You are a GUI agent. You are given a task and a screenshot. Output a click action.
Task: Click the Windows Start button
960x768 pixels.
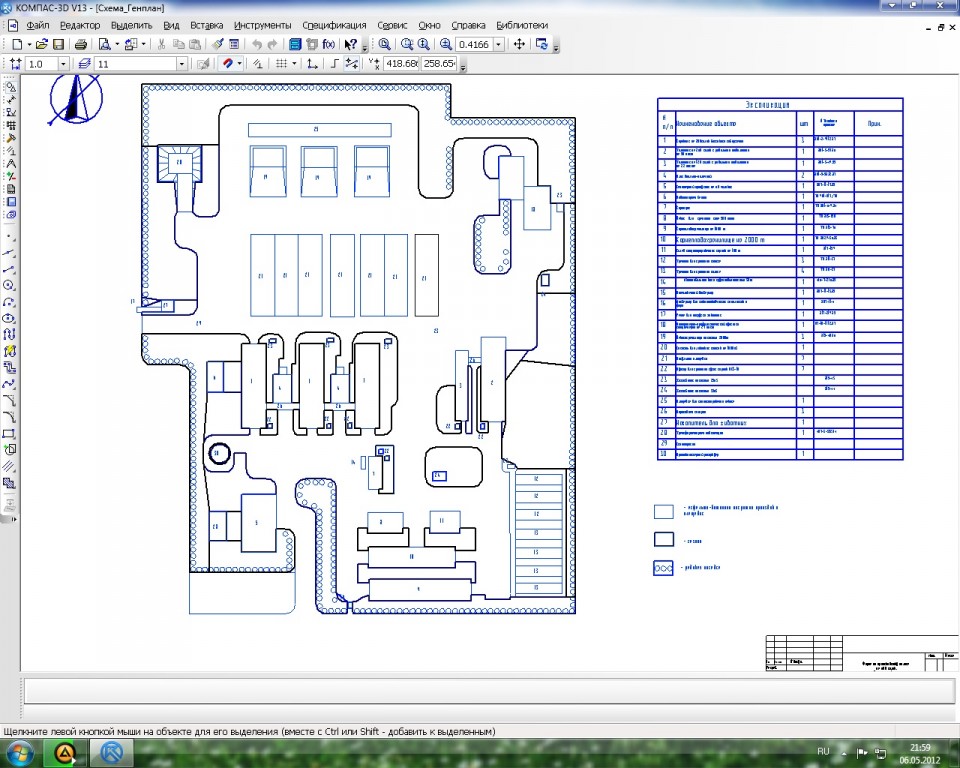click(x=18, y=752)
